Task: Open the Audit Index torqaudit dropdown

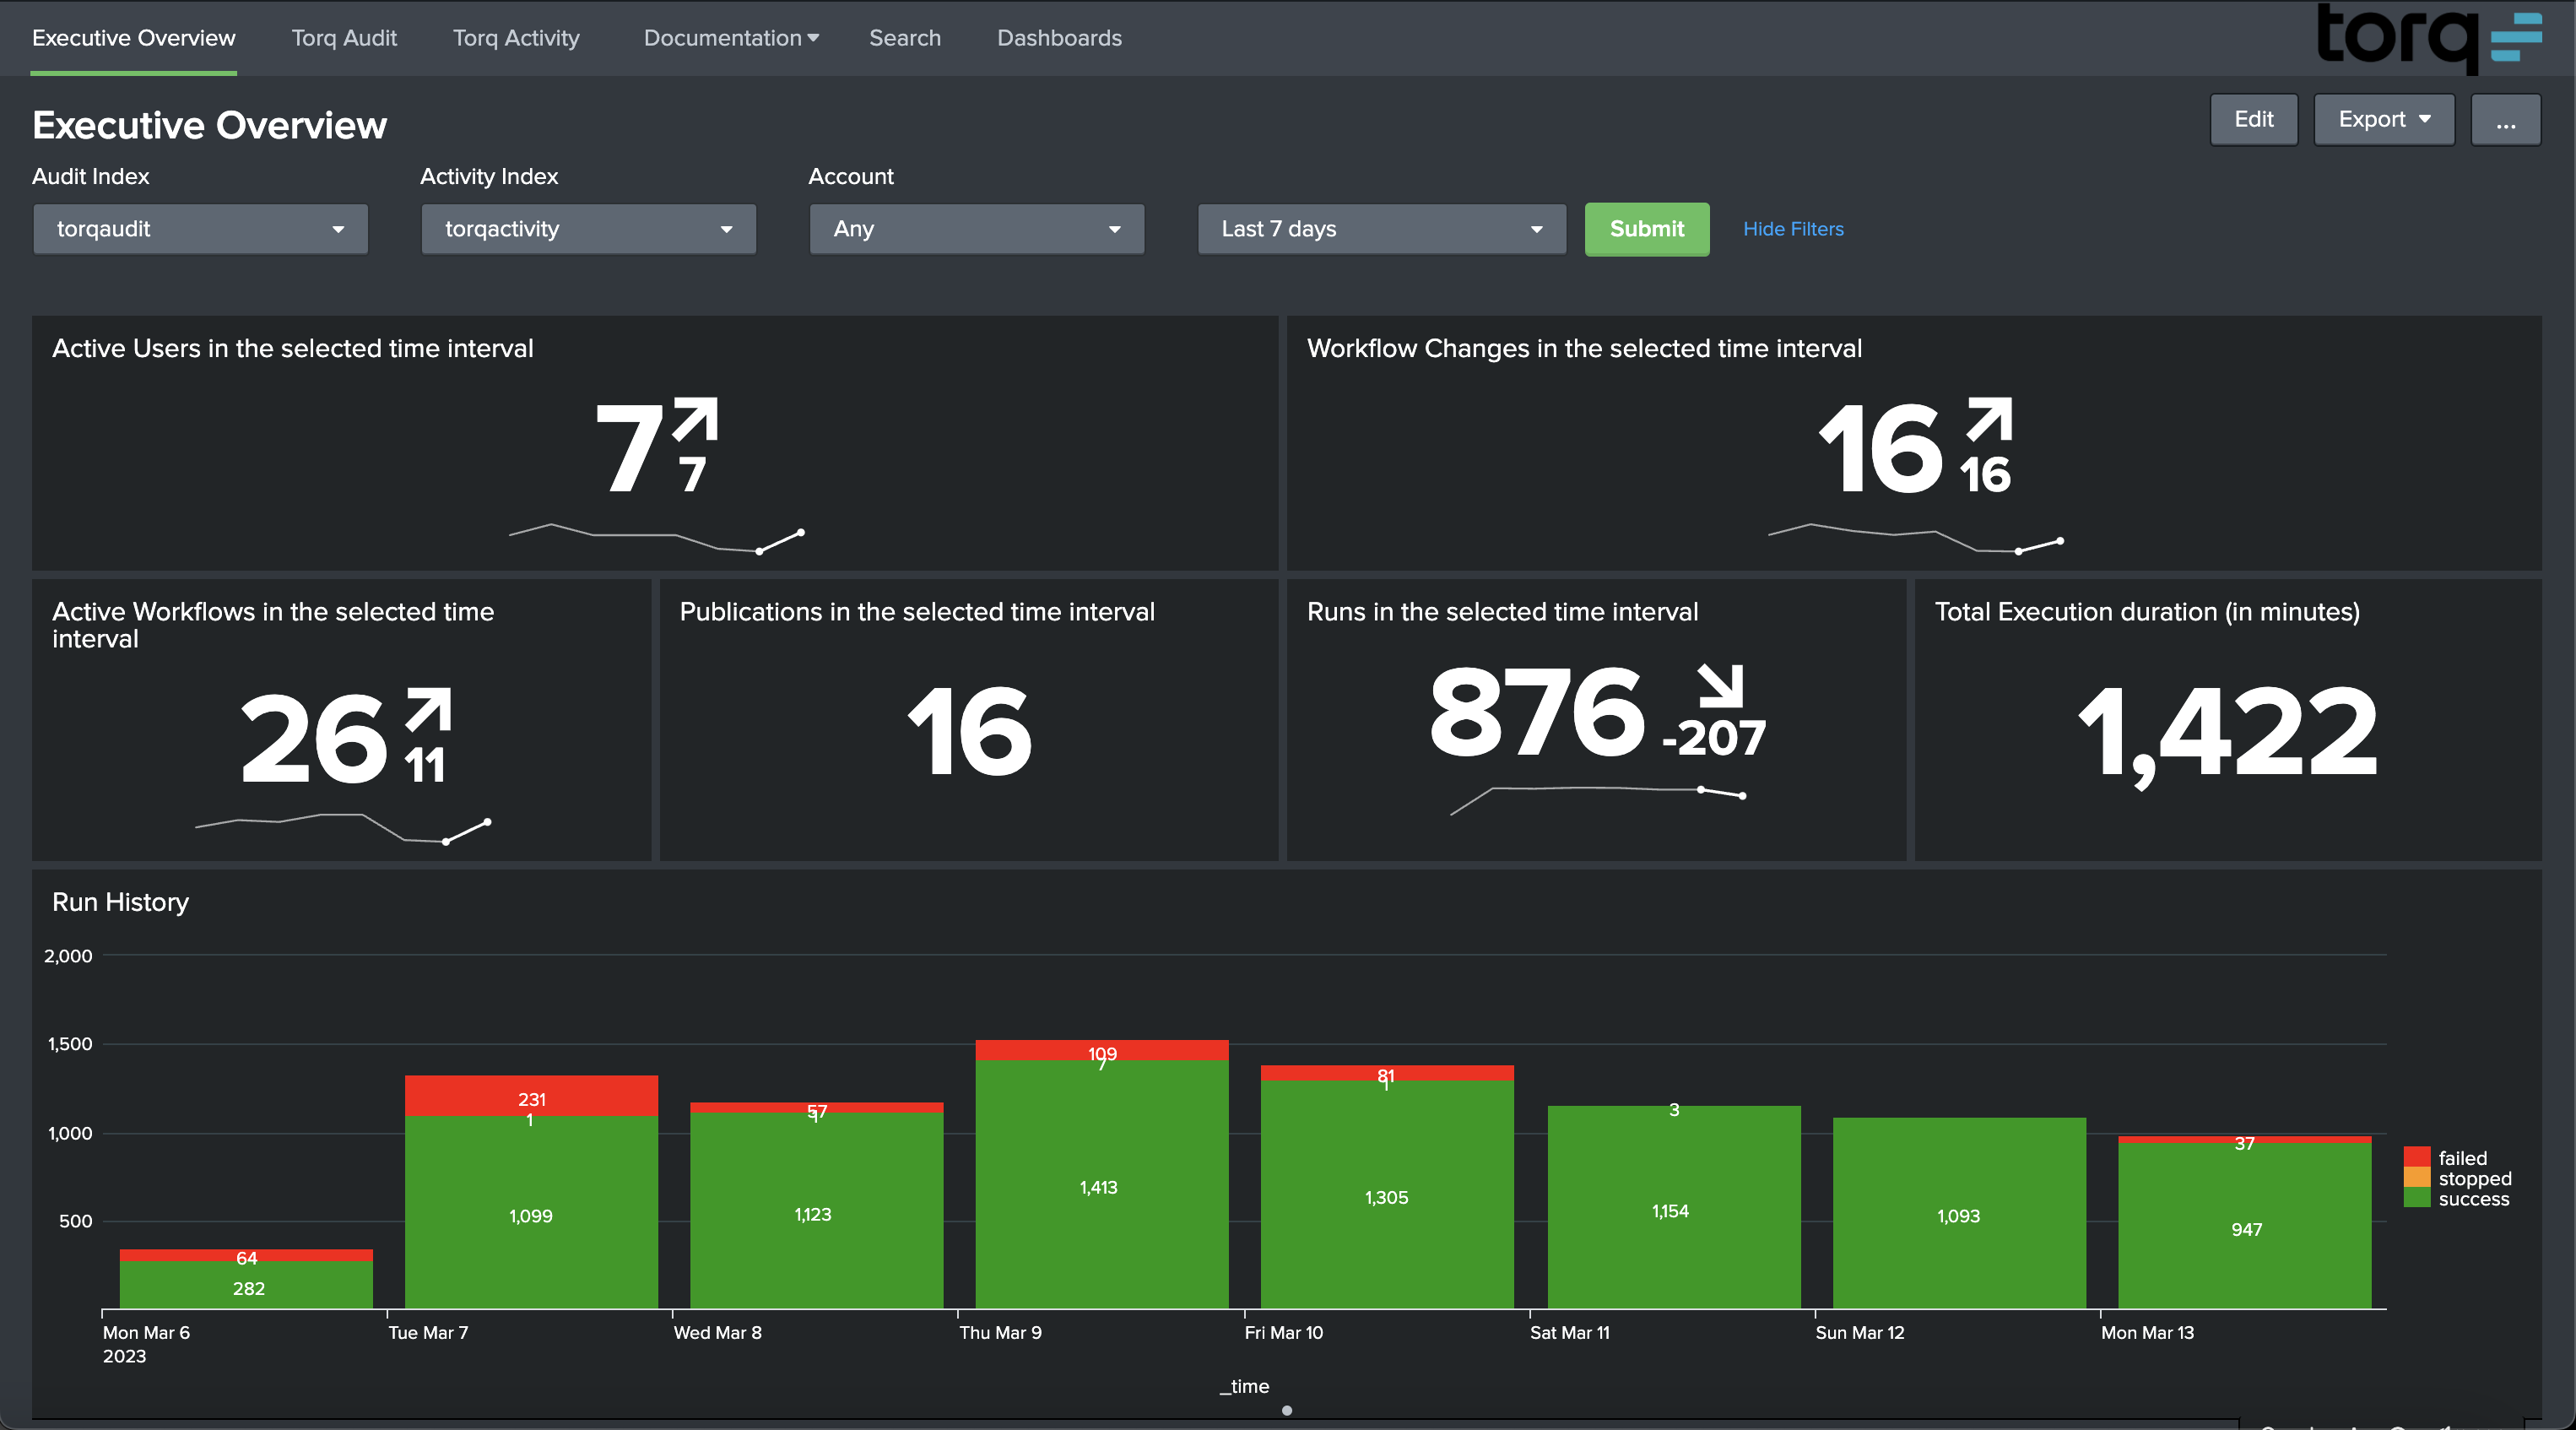Action: coord(201,229)
